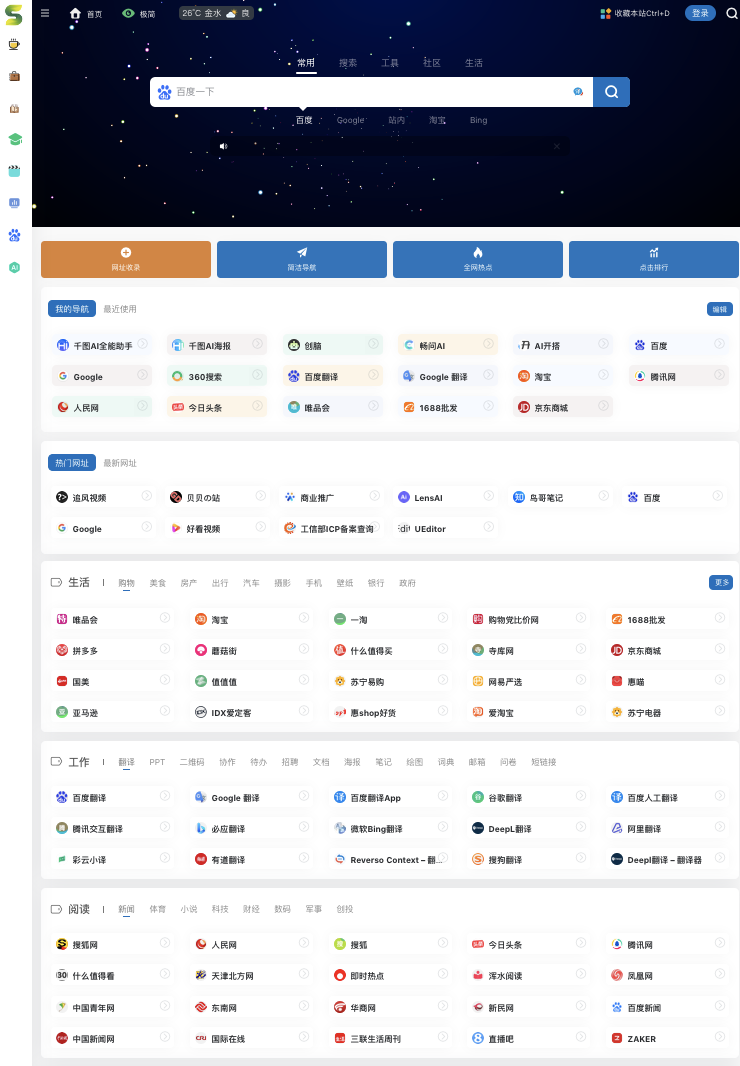Click the 更多 button in 生活
This screenshot has width=740, height=1066.
point(721,583)
